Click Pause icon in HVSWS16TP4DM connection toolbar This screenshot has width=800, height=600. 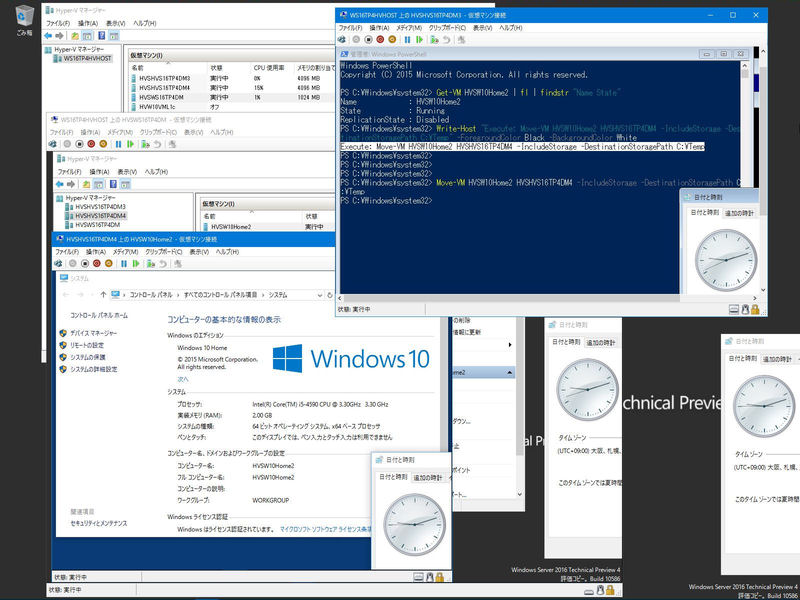[118, 144]
